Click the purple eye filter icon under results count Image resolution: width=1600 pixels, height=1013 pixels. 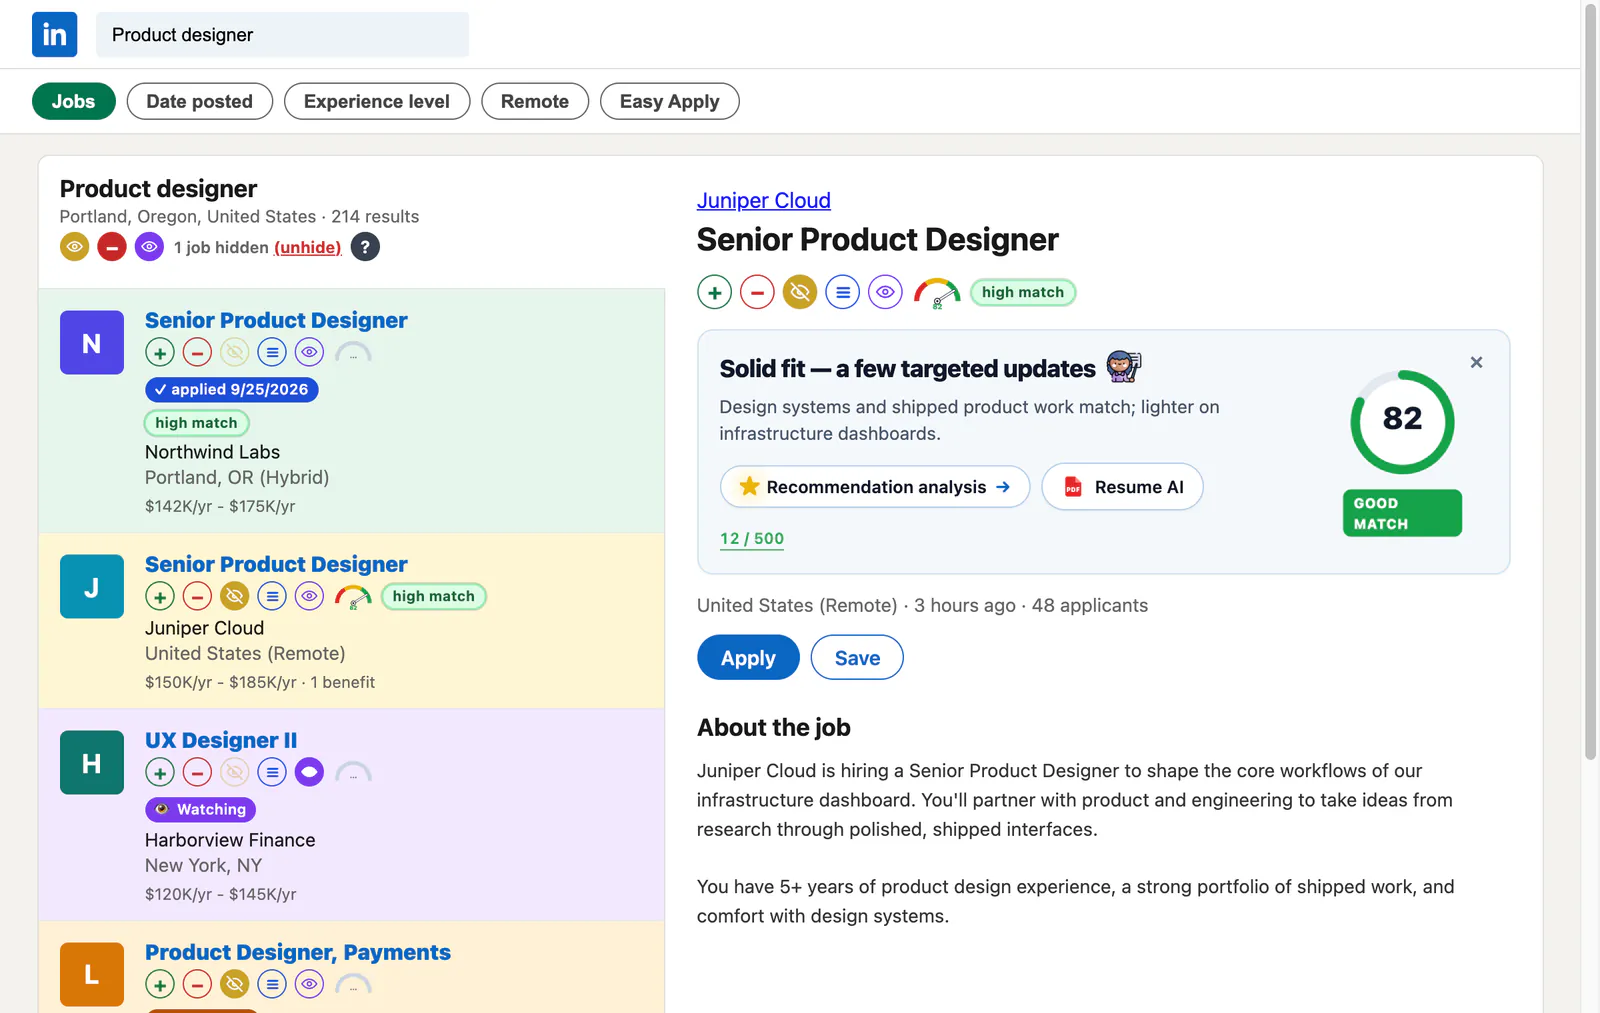149,246
